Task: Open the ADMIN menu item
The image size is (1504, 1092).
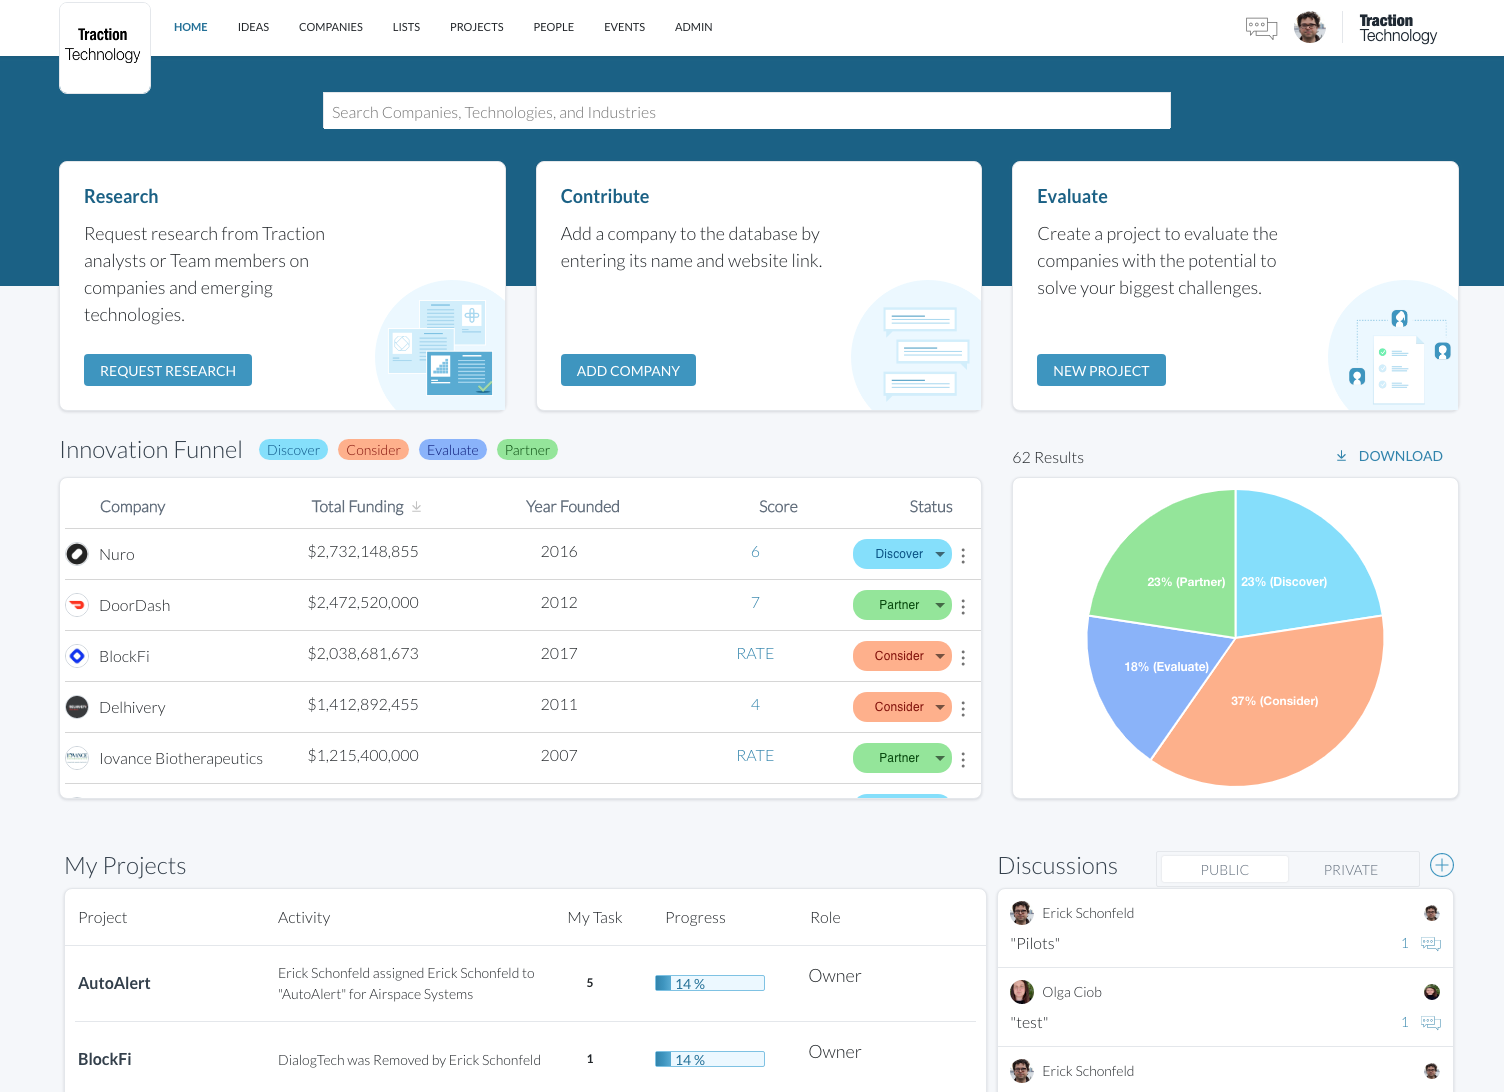Action: click(x=694, y=27)
